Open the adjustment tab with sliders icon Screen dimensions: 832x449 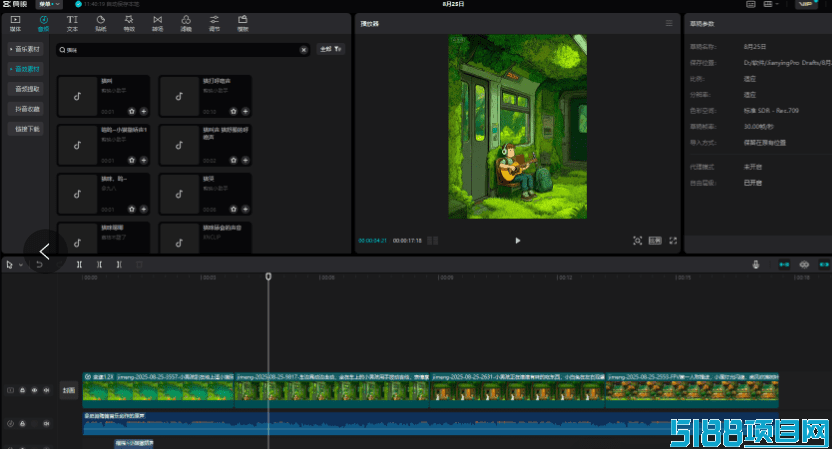(x=214, y=23)
